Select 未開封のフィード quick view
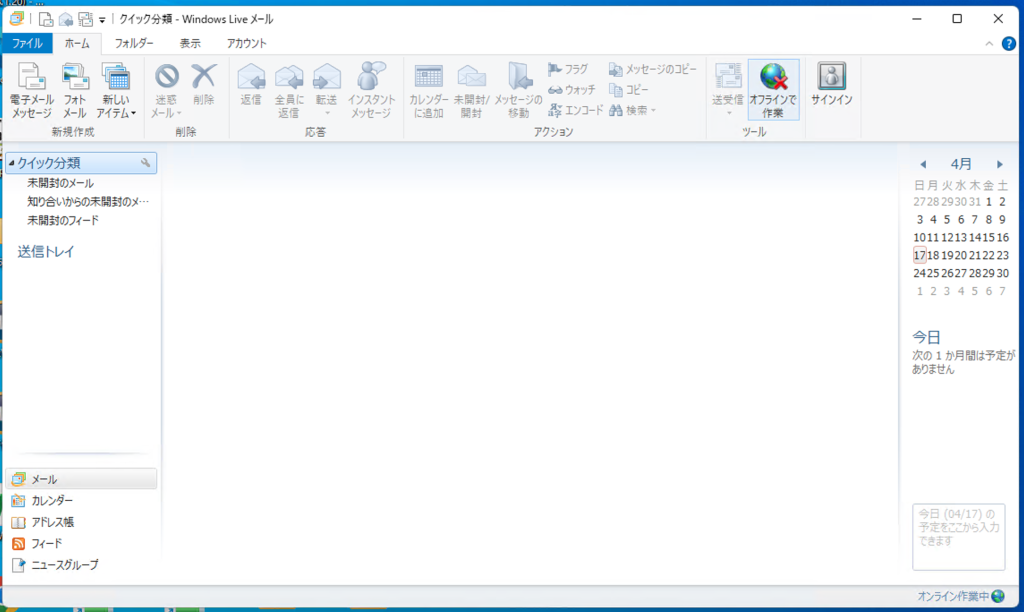Image resolution: width=1024 pixels, height=612 pixels. tap(63, 220)
